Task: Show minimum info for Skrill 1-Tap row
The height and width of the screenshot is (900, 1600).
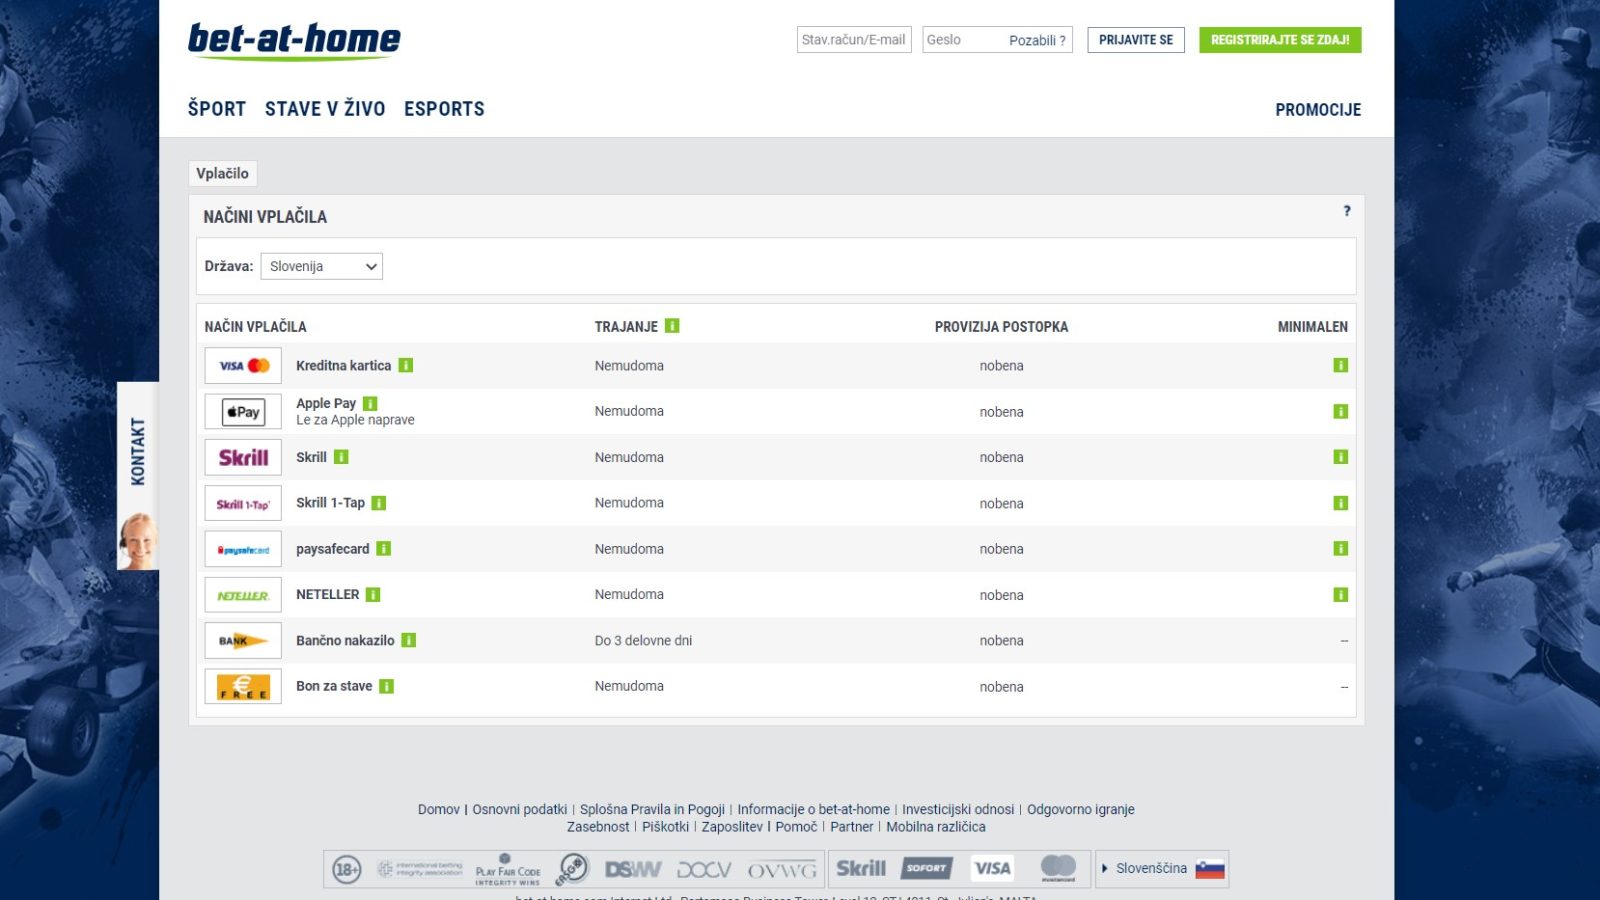Action: [x=1341, y=503]
